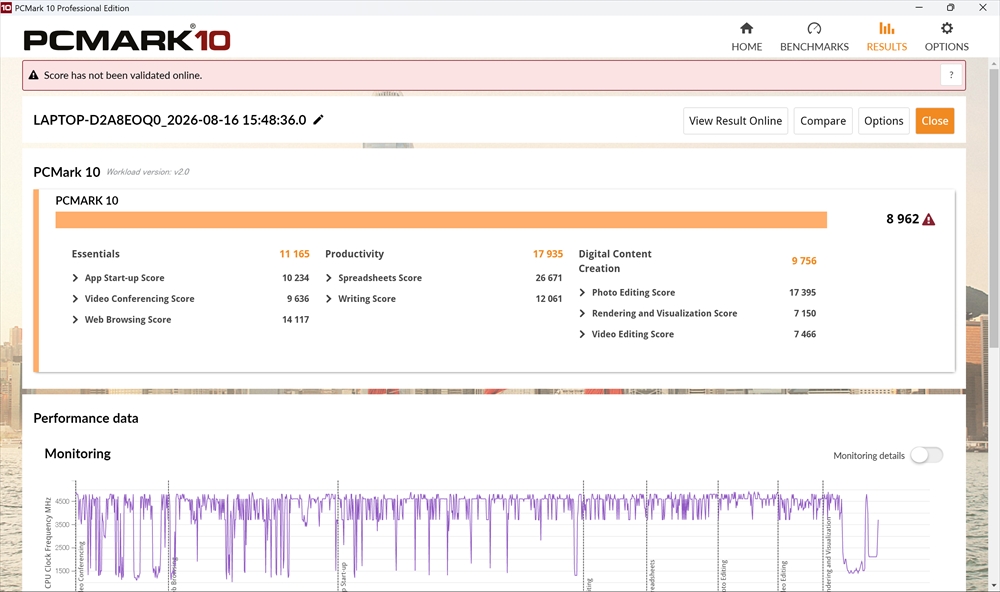Click the alert icon in validation banner
This screenshot has width=1000, height=592.
pos(34,75)
